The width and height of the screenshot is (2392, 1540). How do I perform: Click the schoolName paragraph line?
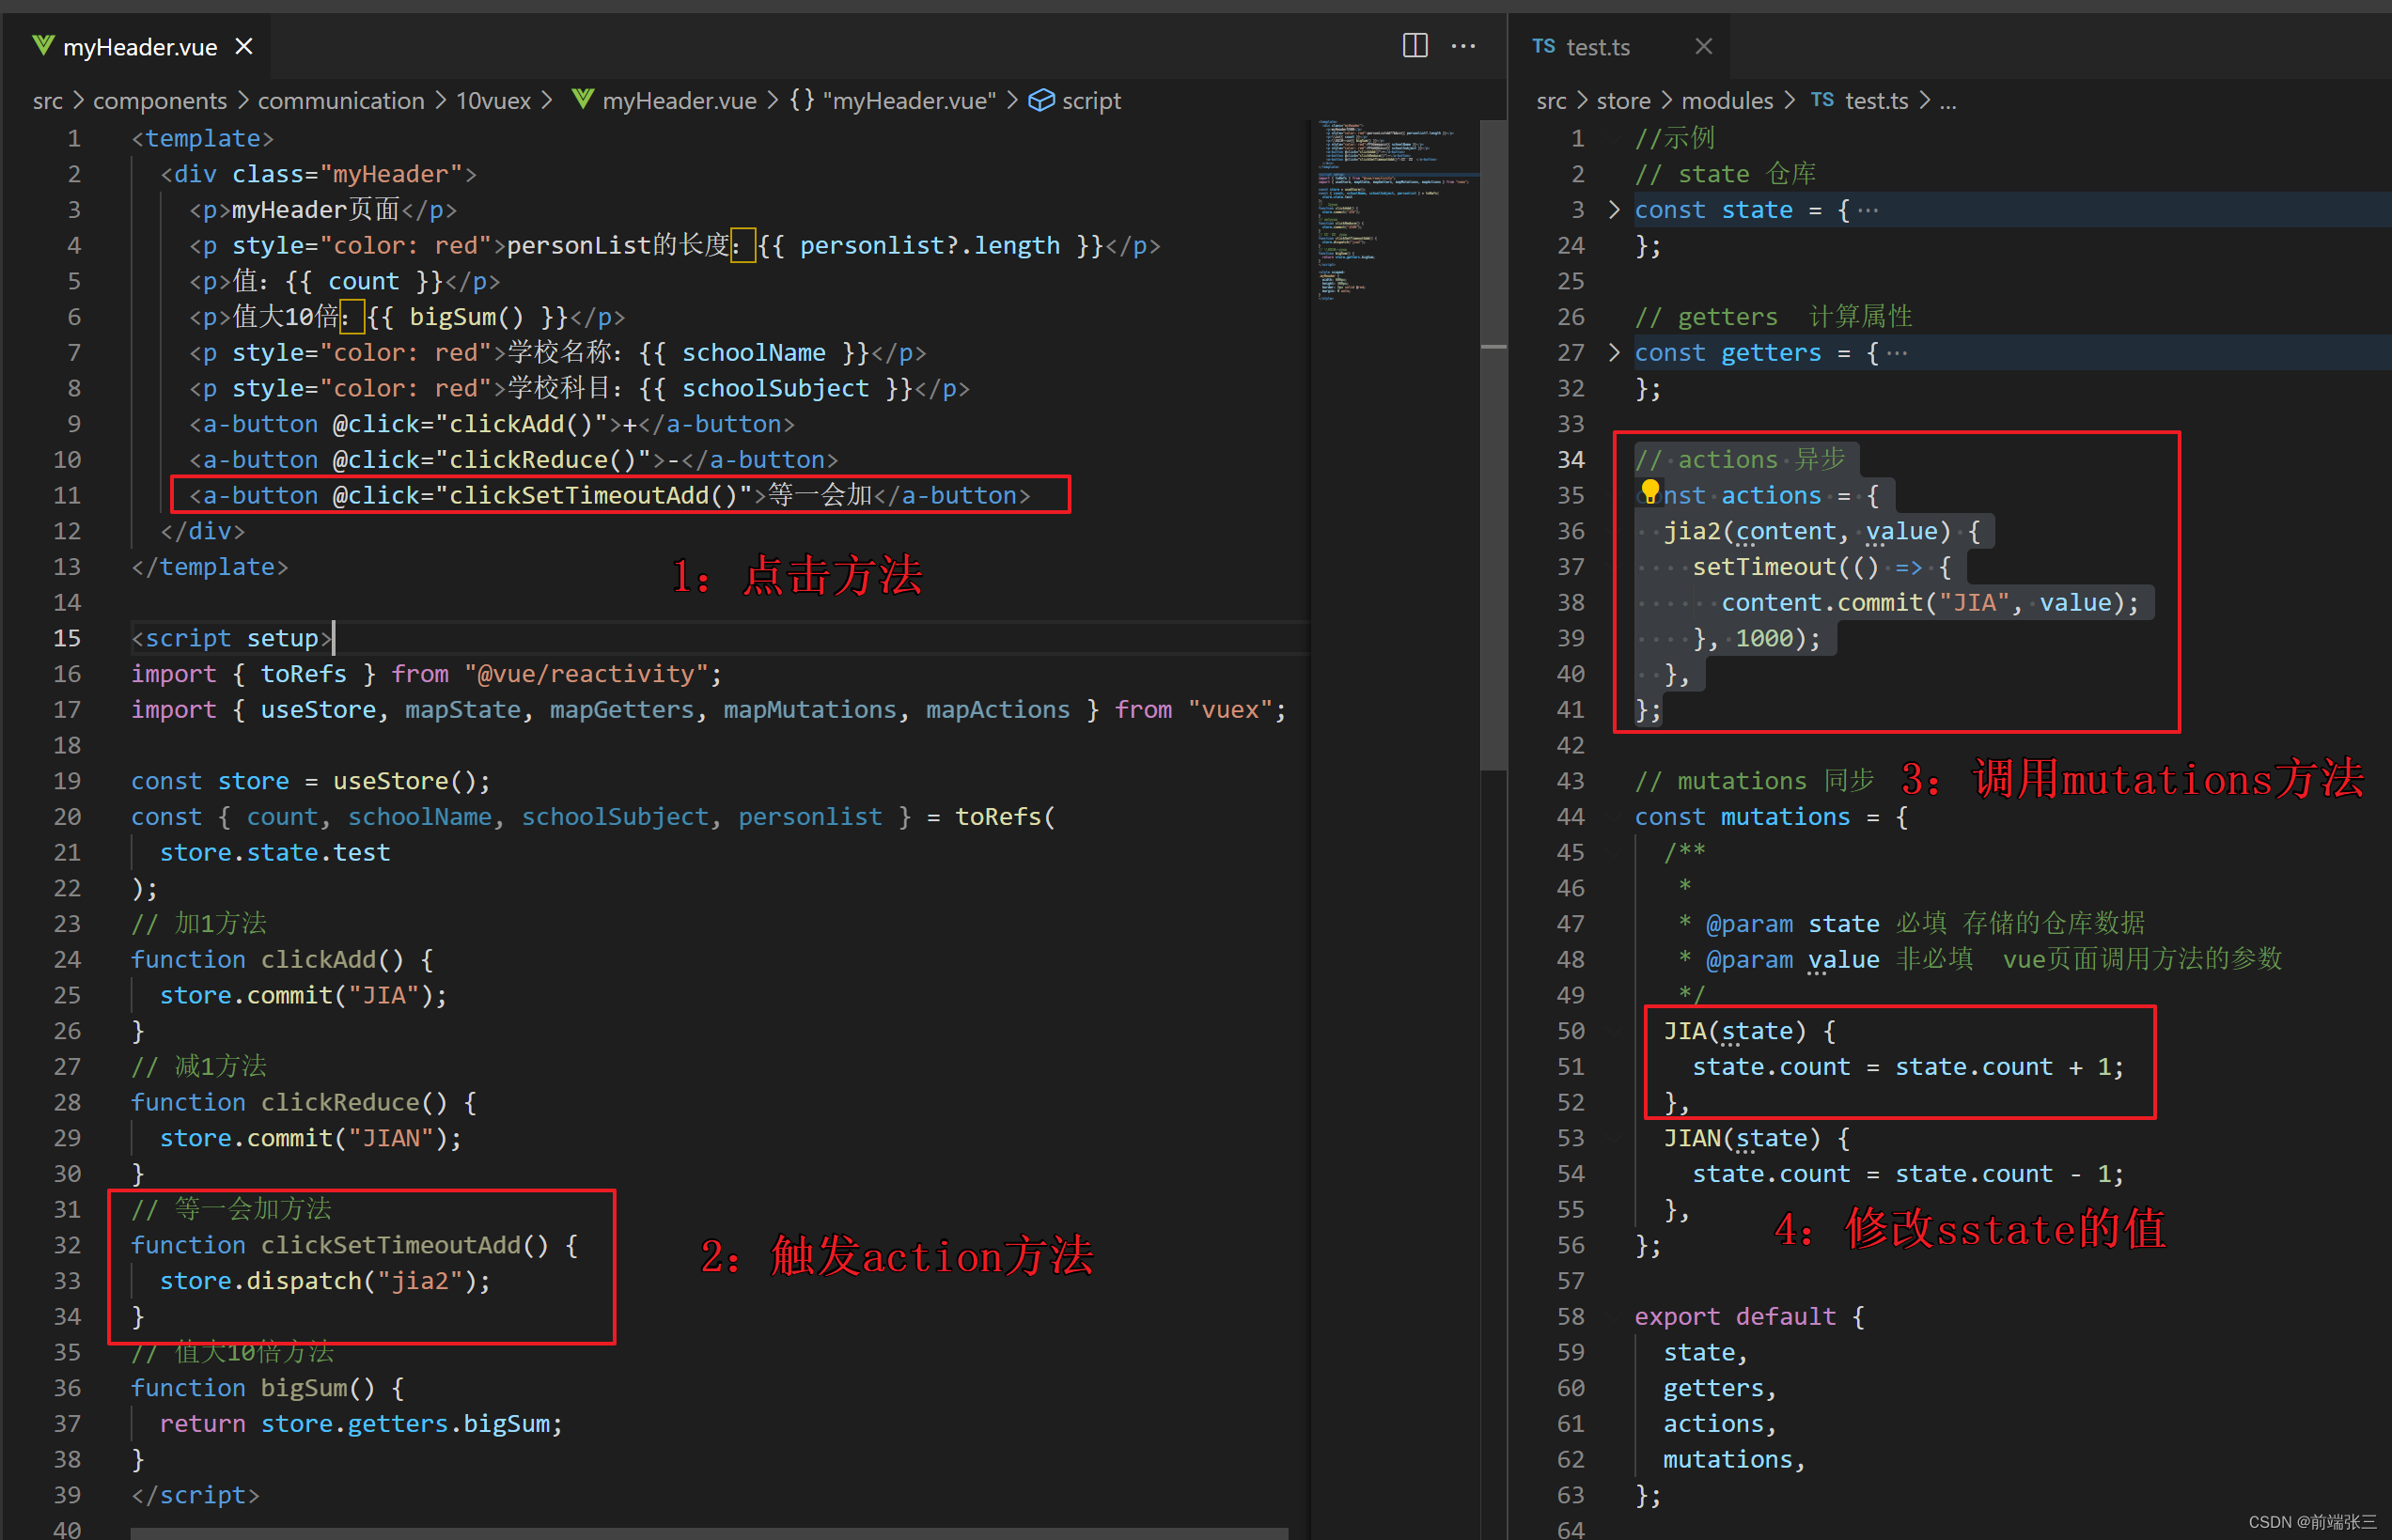click(x=557, y=353)
